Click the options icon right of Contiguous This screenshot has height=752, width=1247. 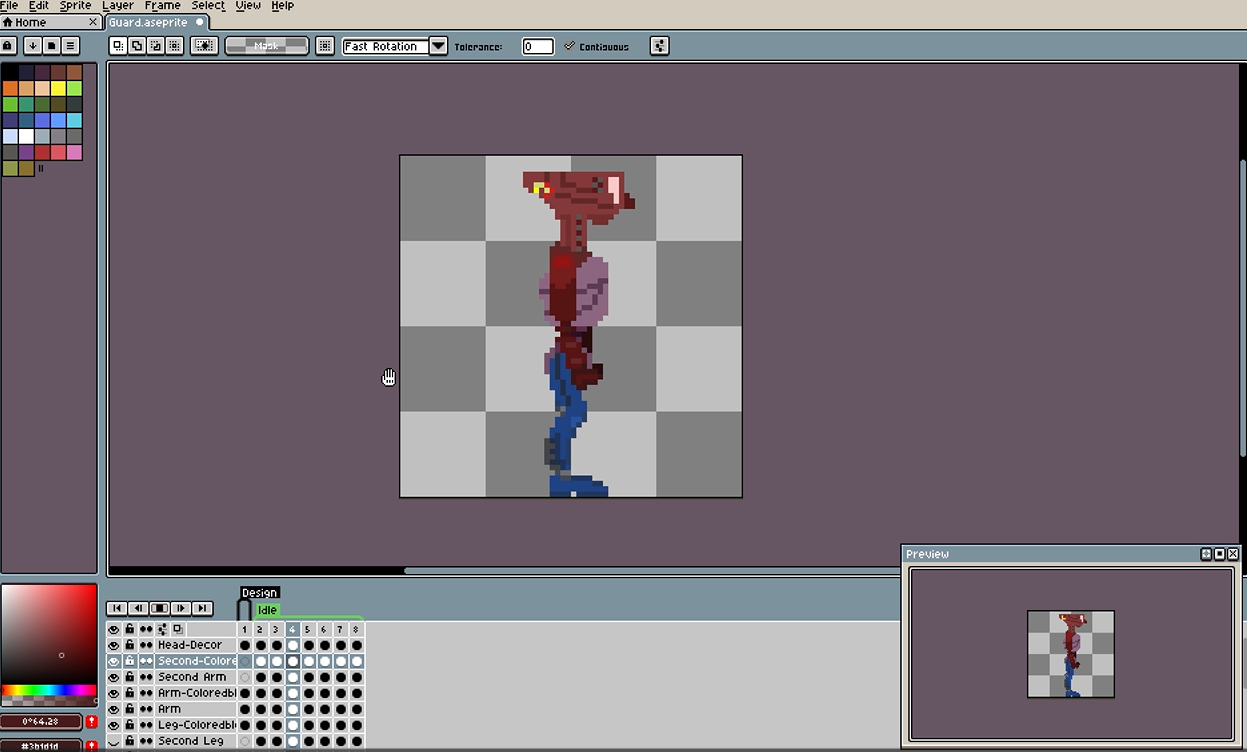[x=659, y=45]
